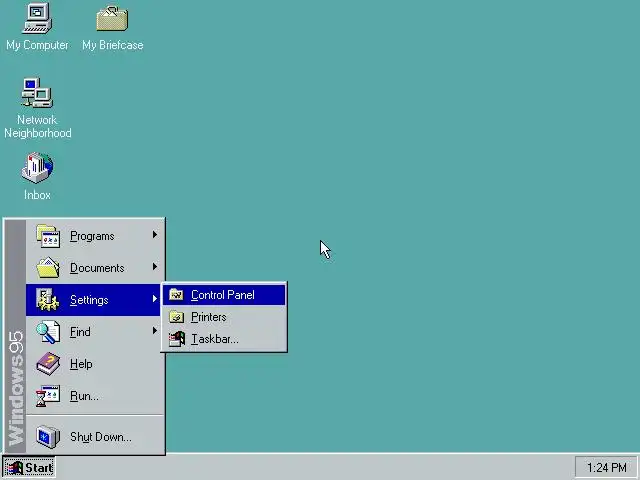The height and width of the screenshot is (480, 640).
Task: Choose Taskbar... from Settings submenu
Action: [x=224, y=339]
